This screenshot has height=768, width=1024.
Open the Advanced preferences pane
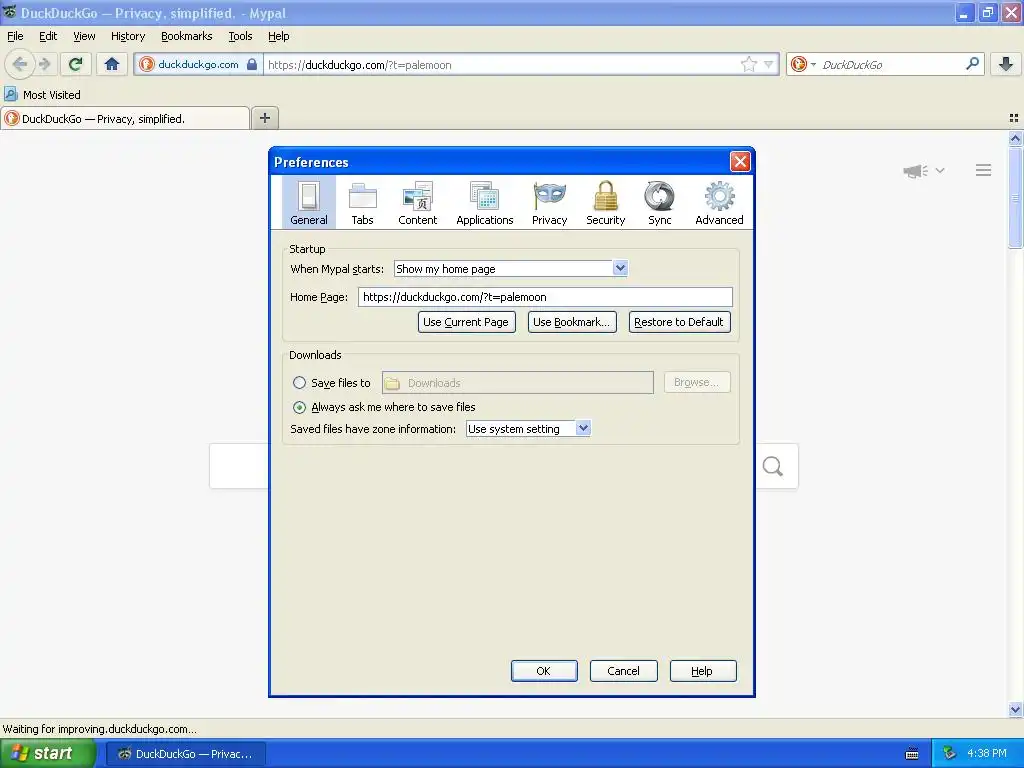pos(719,202)
